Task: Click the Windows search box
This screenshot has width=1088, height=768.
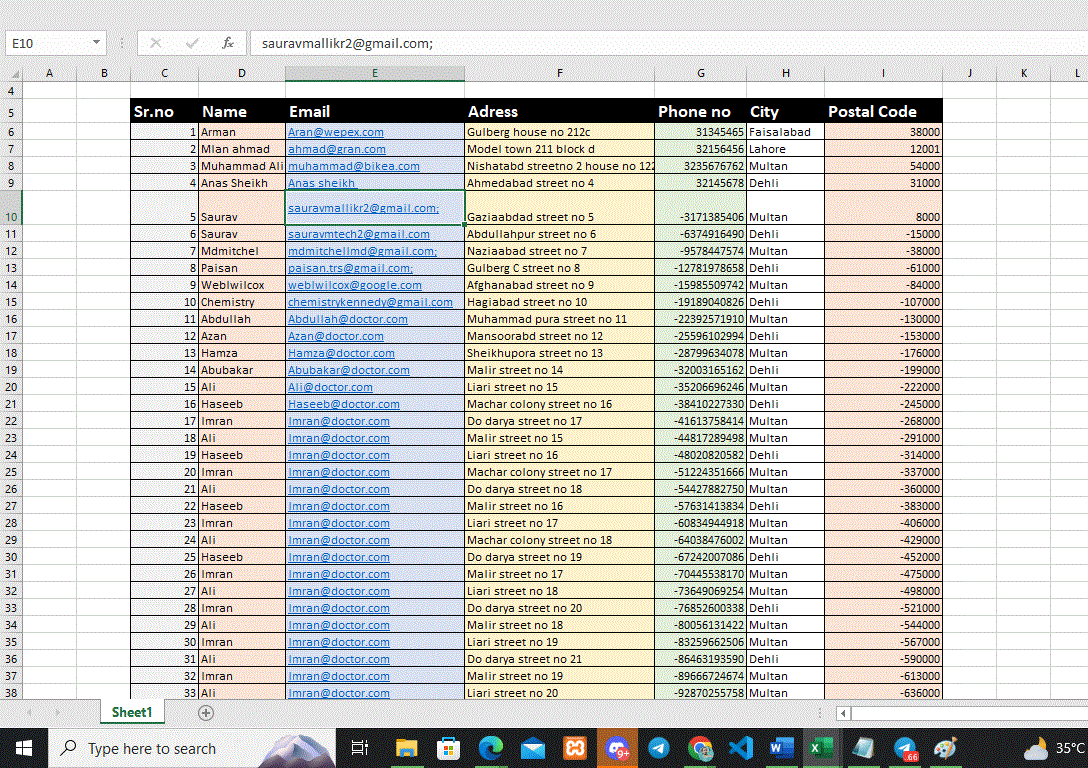Action: coord(150,748)
